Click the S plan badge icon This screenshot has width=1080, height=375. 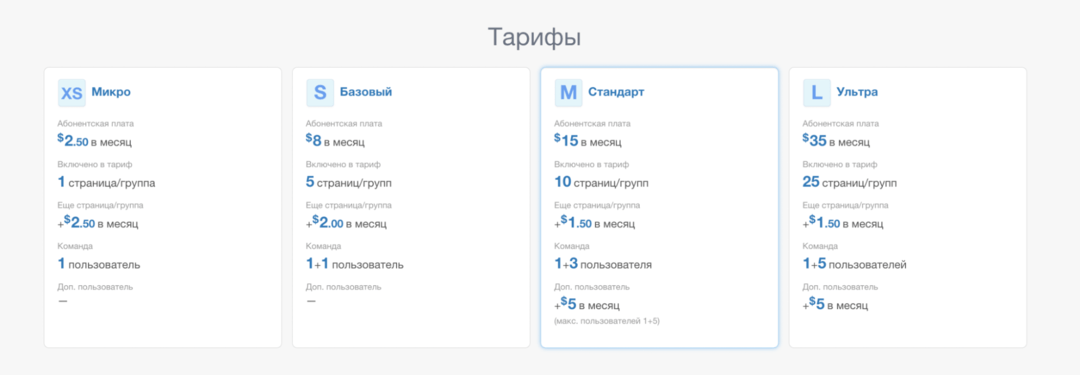point(320,92)
